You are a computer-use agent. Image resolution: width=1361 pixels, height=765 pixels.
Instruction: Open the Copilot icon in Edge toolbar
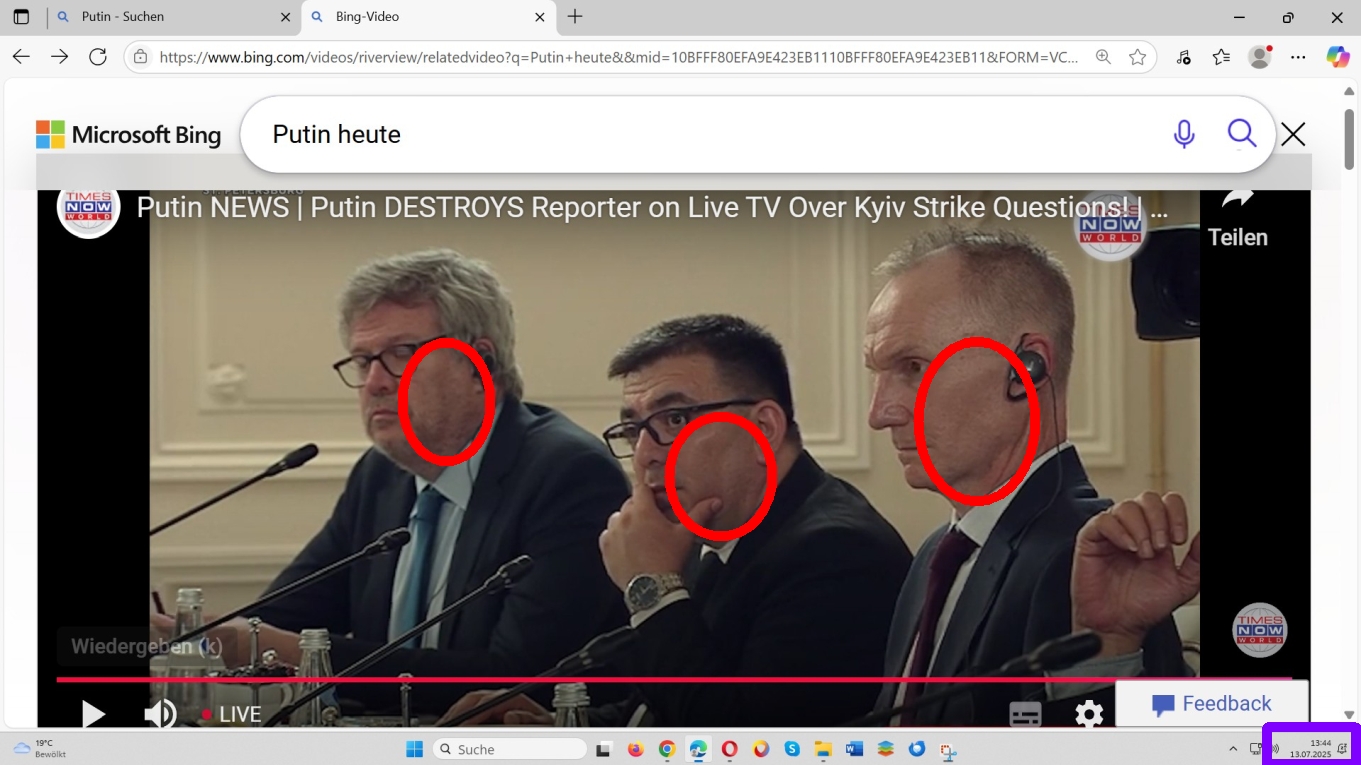click(x=1337, y=57)
